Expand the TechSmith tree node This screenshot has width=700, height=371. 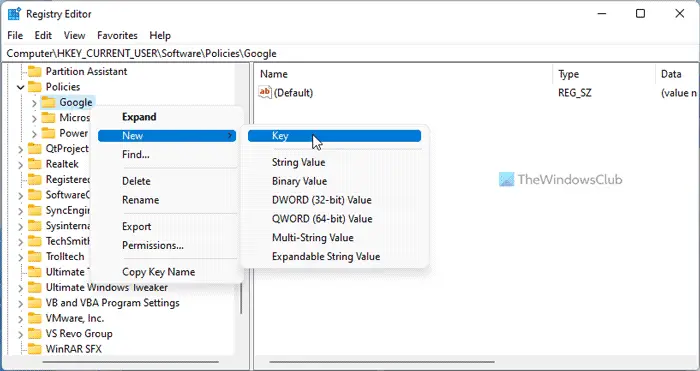[21, 242]
